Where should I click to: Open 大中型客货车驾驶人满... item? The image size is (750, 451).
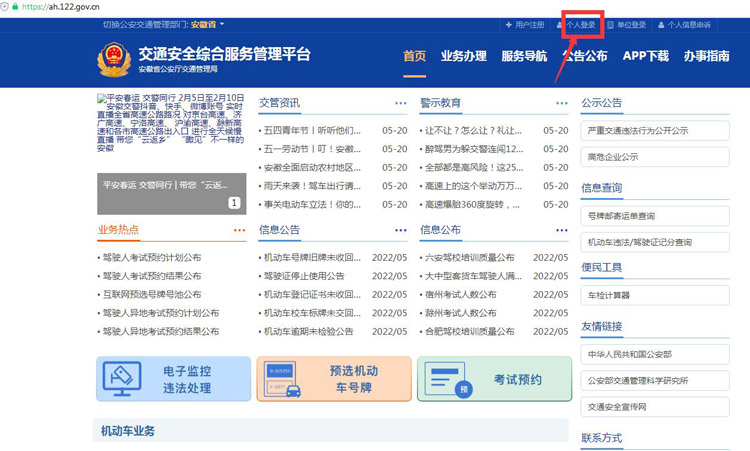[x=474, y=276]
